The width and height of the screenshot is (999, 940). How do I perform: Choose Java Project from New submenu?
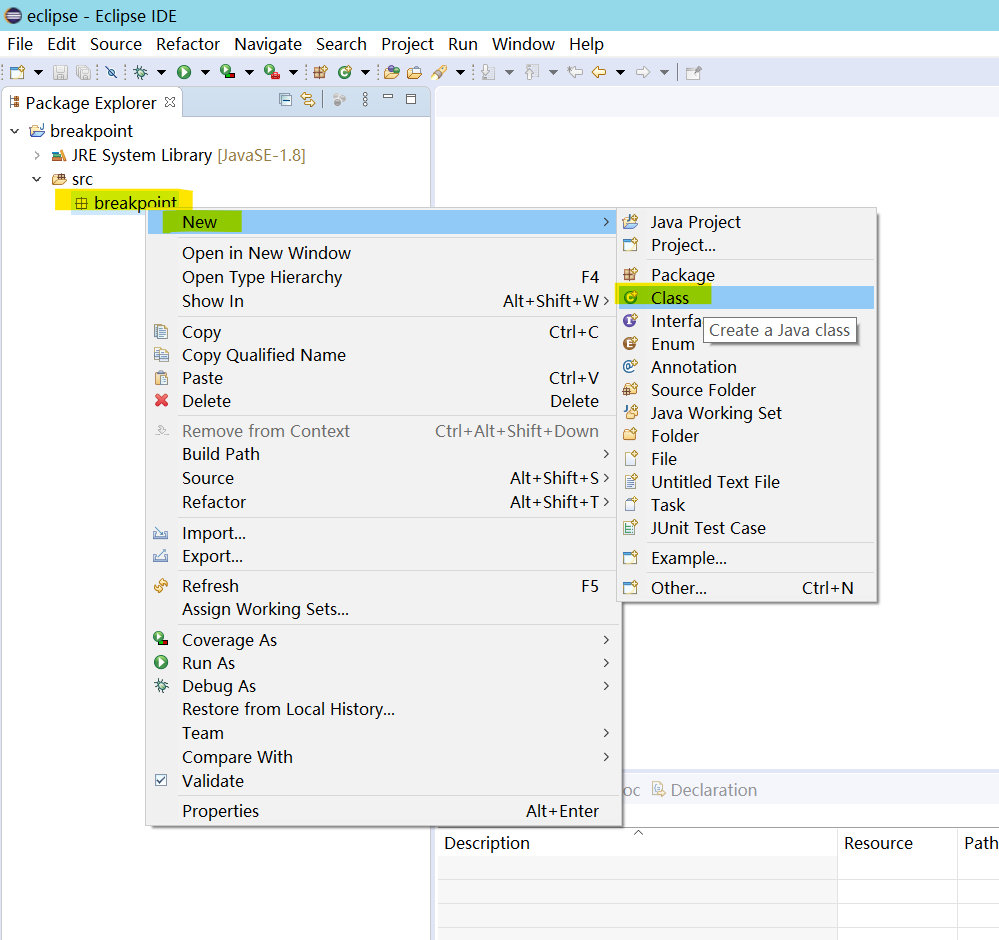(746, 222)
